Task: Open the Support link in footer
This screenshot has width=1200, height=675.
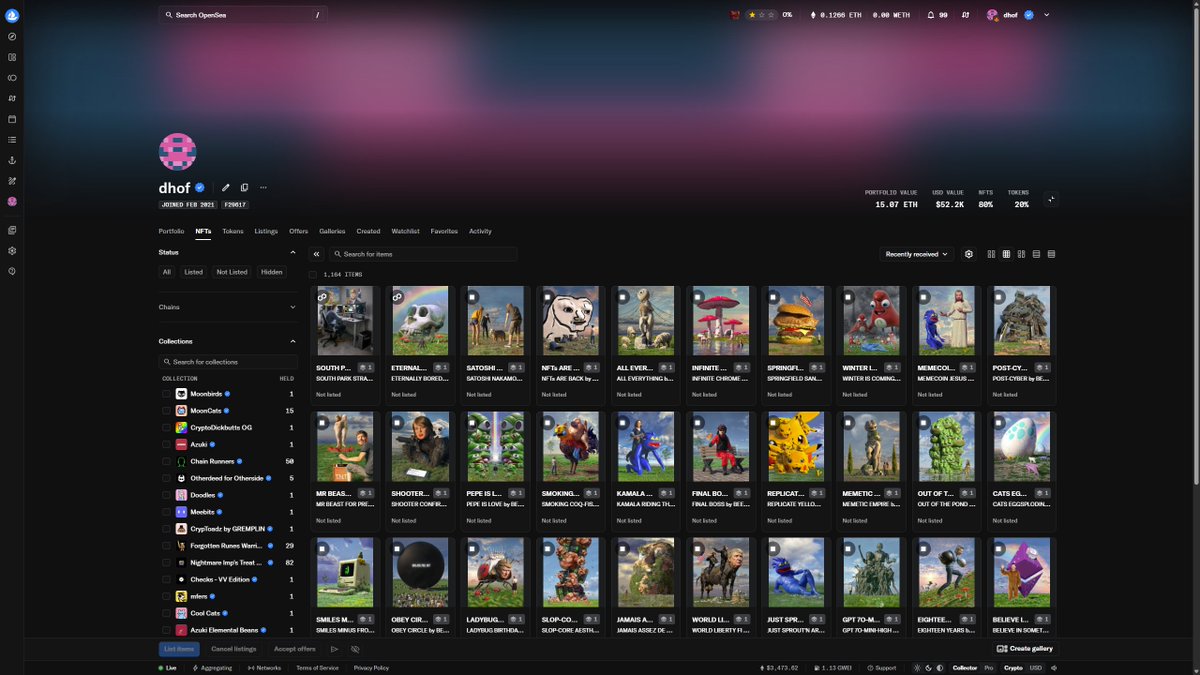Action: coord(881,668)
